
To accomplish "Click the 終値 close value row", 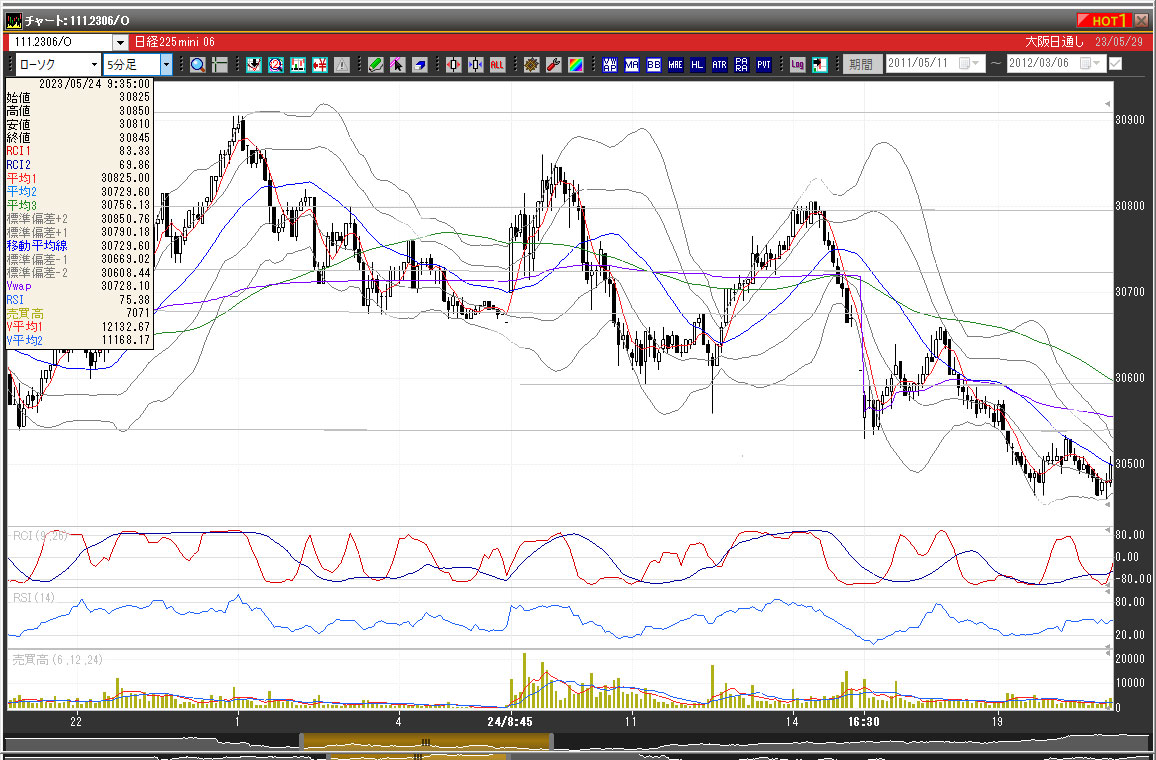I will (x=78, y=138).
